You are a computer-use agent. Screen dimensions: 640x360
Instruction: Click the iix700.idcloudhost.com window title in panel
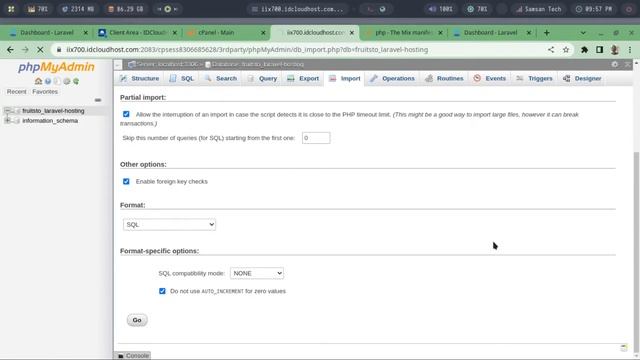coord(297,9)
